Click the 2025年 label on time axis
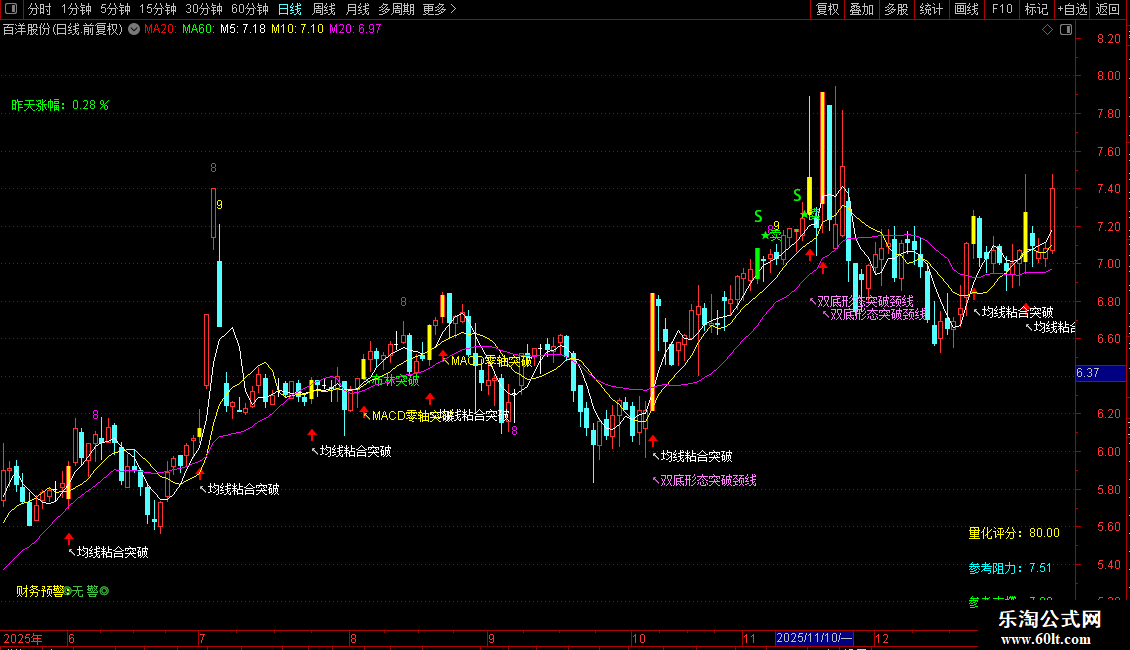 click(x=22, y=639)
